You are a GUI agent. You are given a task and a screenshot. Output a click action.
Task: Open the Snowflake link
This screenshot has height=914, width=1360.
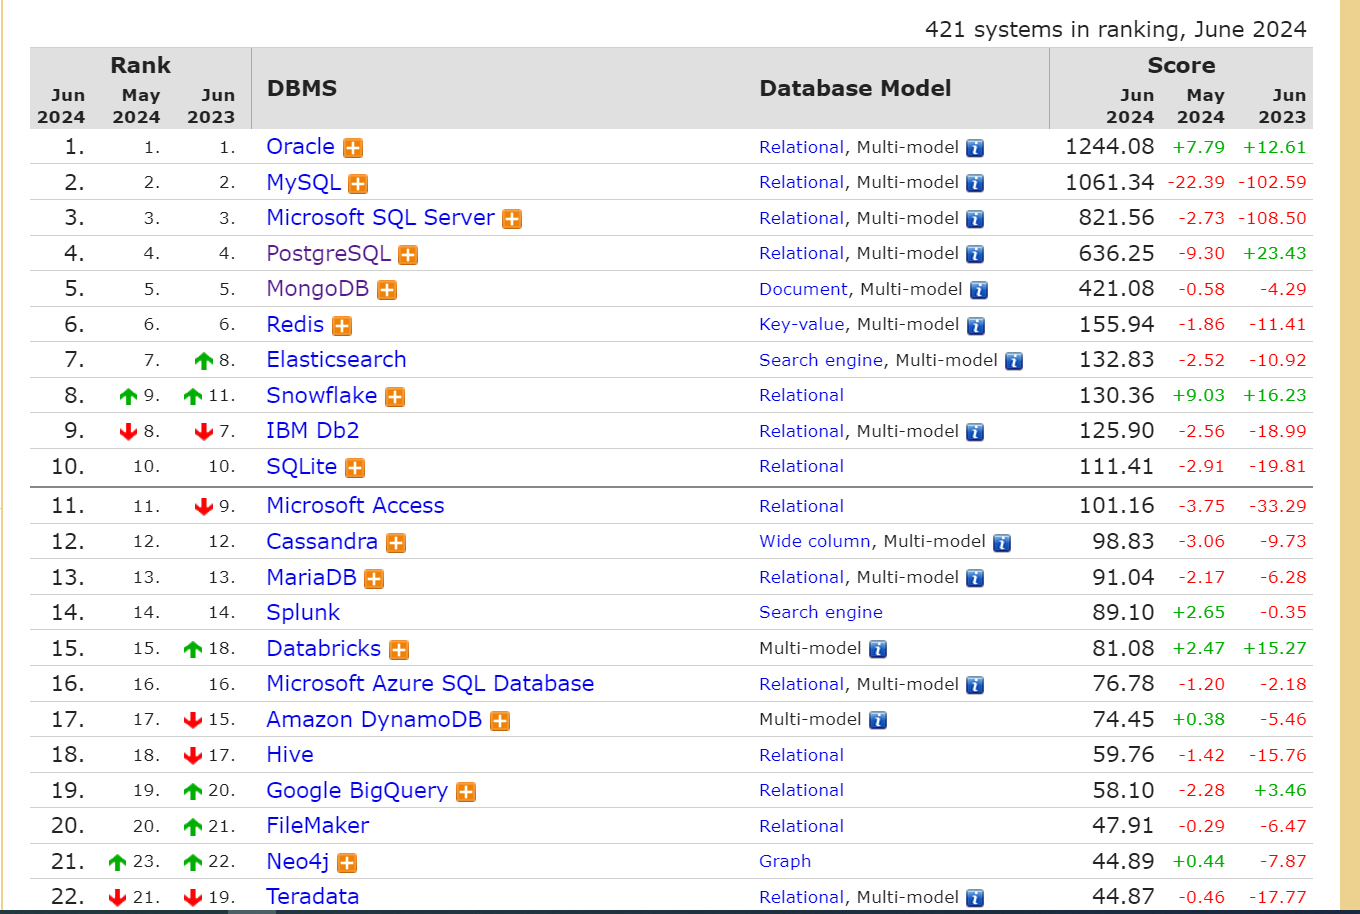(x=321, y=395)
